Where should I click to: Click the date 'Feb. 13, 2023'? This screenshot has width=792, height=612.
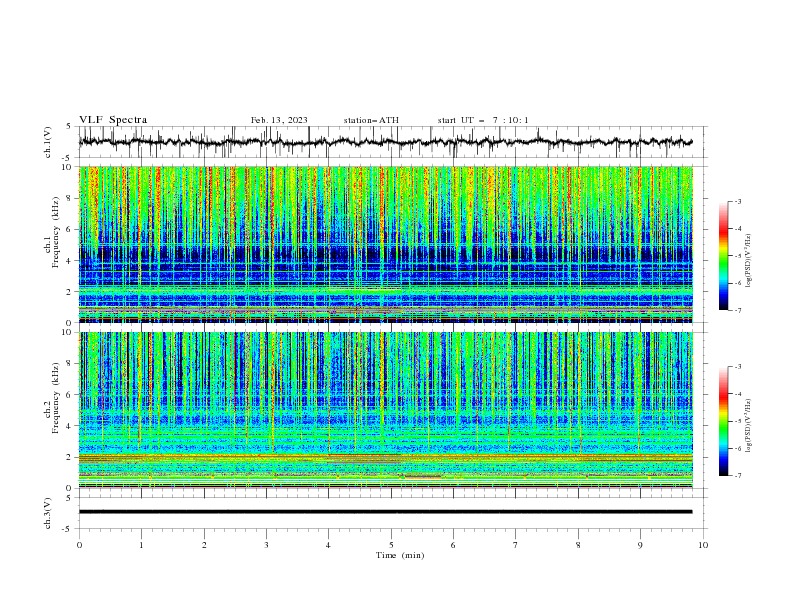279,120
